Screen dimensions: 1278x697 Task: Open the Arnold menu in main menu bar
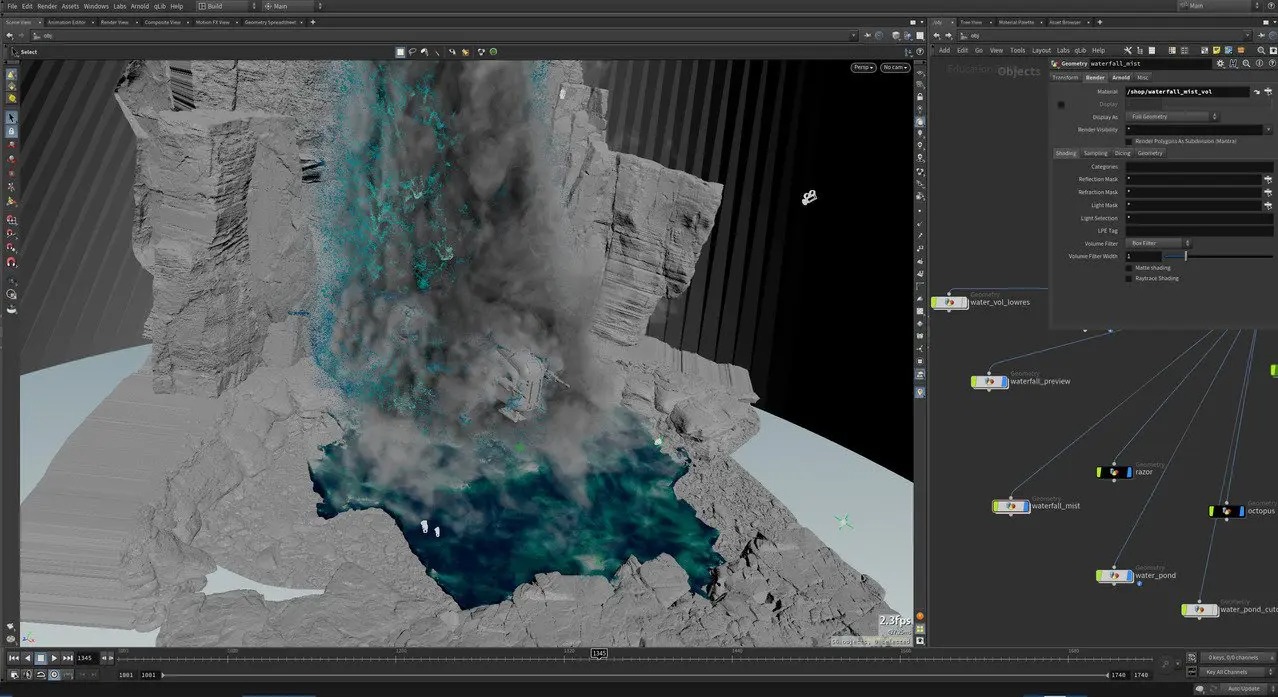pos(140,6)
